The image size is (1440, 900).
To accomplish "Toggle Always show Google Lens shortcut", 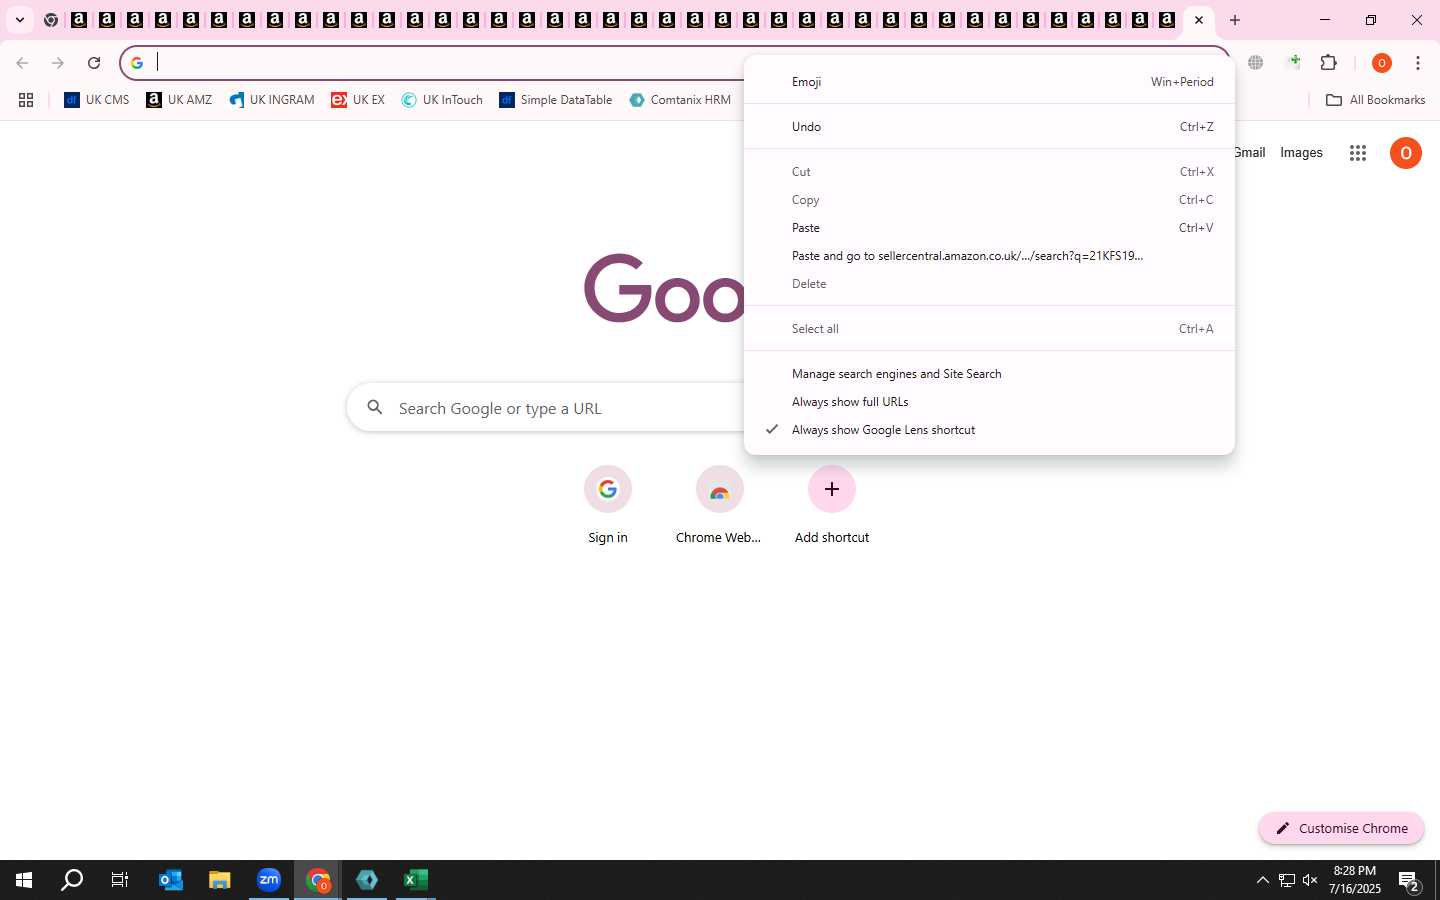I will tap(989, 430).
